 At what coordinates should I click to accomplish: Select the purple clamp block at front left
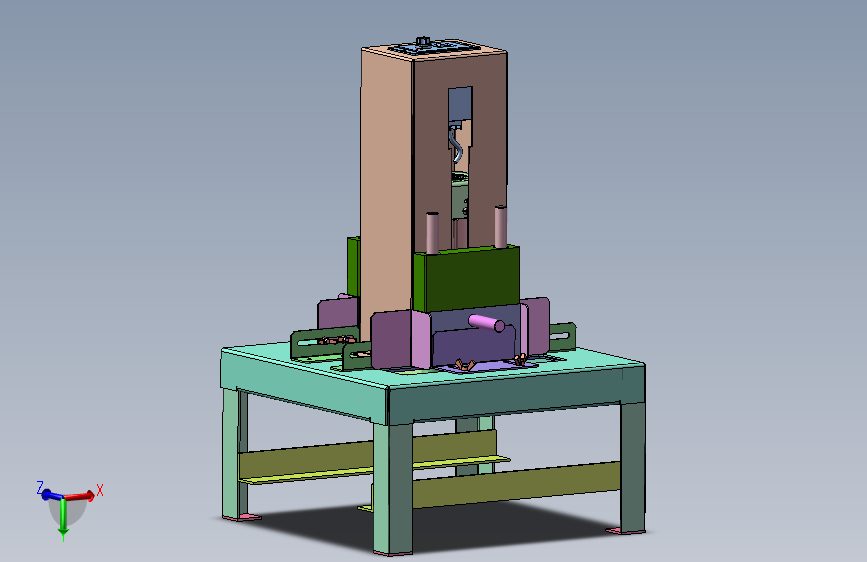pos(401,339)
